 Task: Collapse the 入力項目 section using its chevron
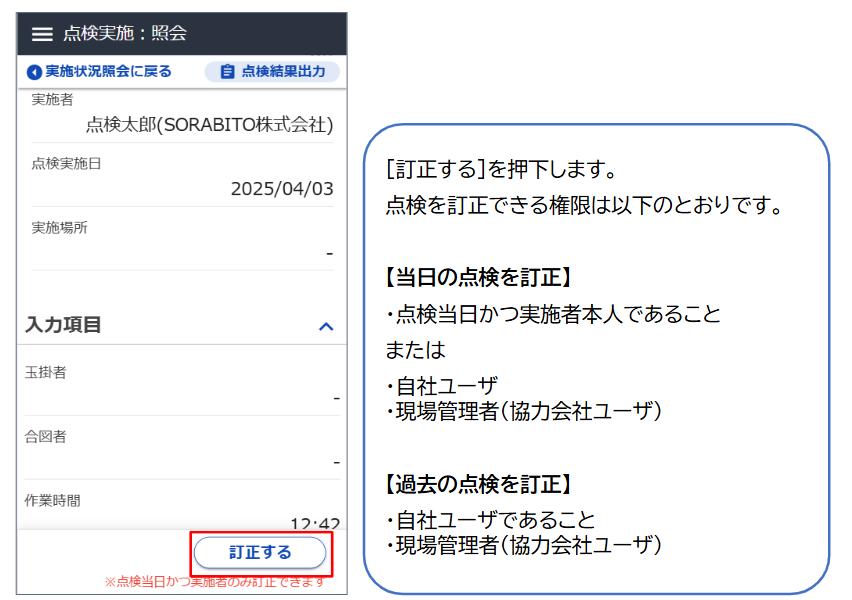pyautogui.click(x=324, y=324)
